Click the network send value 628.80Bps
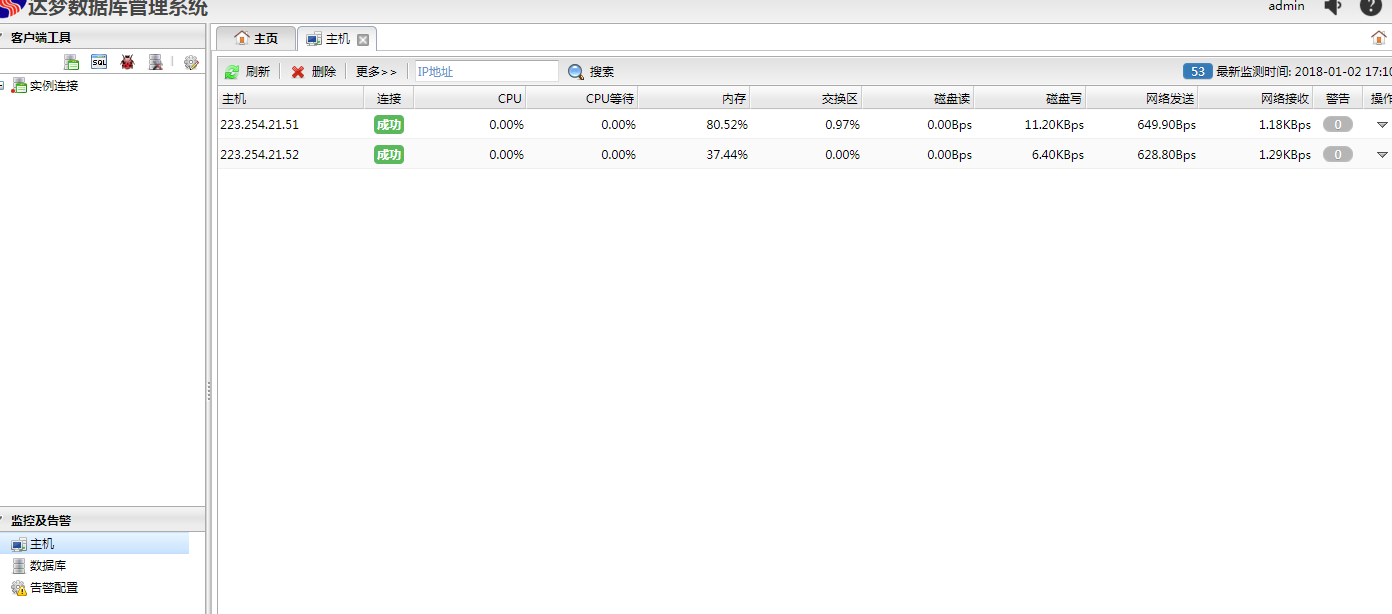The height and width of the screenshot is (614, 1392). pos(1167,155)
